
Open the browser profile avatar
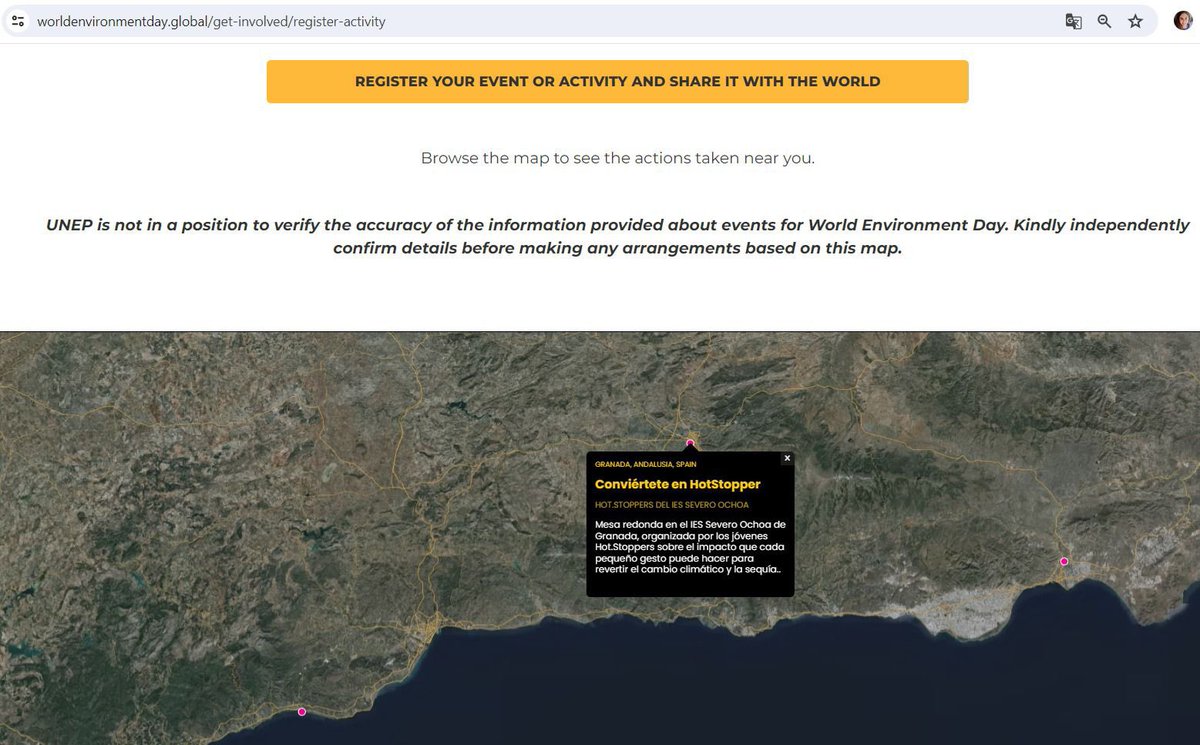click(1183, 21)
